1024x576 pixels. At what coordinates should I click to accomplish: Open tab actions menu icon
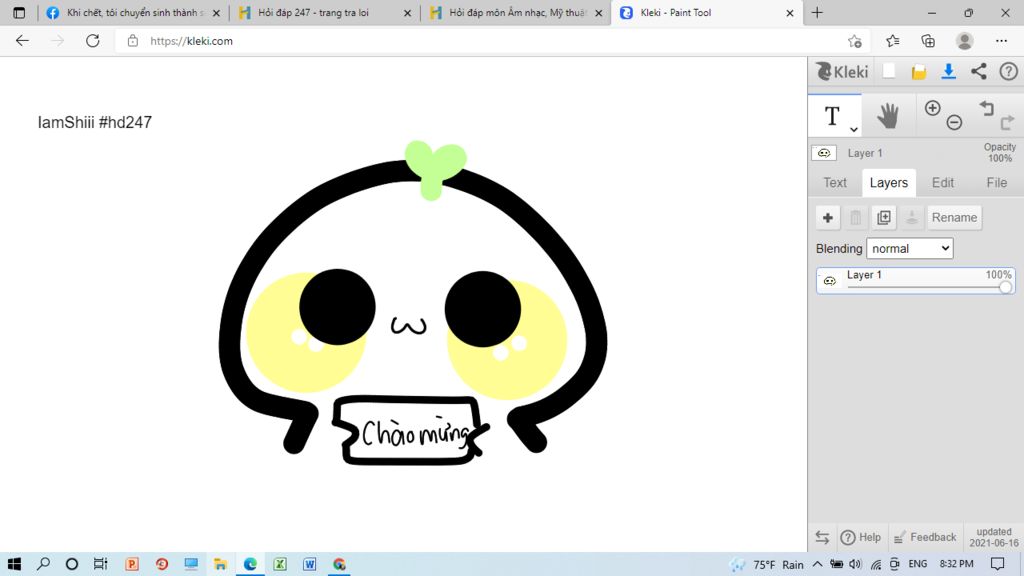19,12
